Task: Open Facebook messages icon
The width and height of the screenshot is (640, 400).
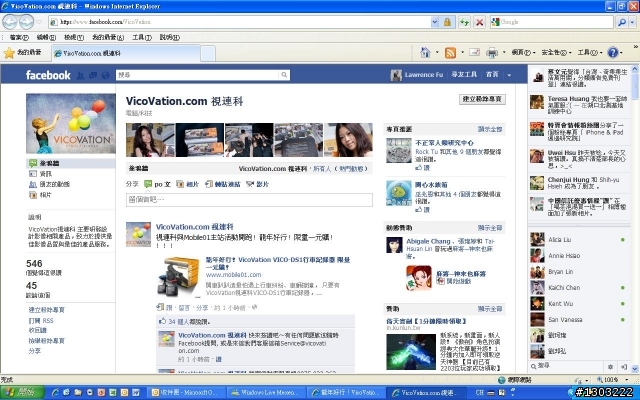Action: point(93,75)
